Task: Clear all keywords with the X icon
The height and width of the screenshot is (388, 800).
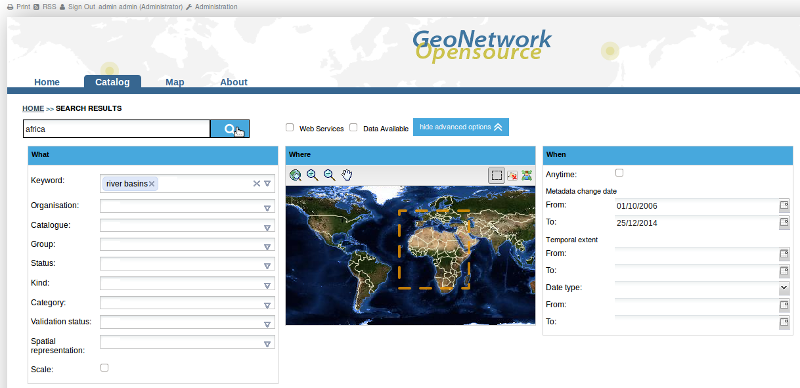Action: tap(257, 183)
